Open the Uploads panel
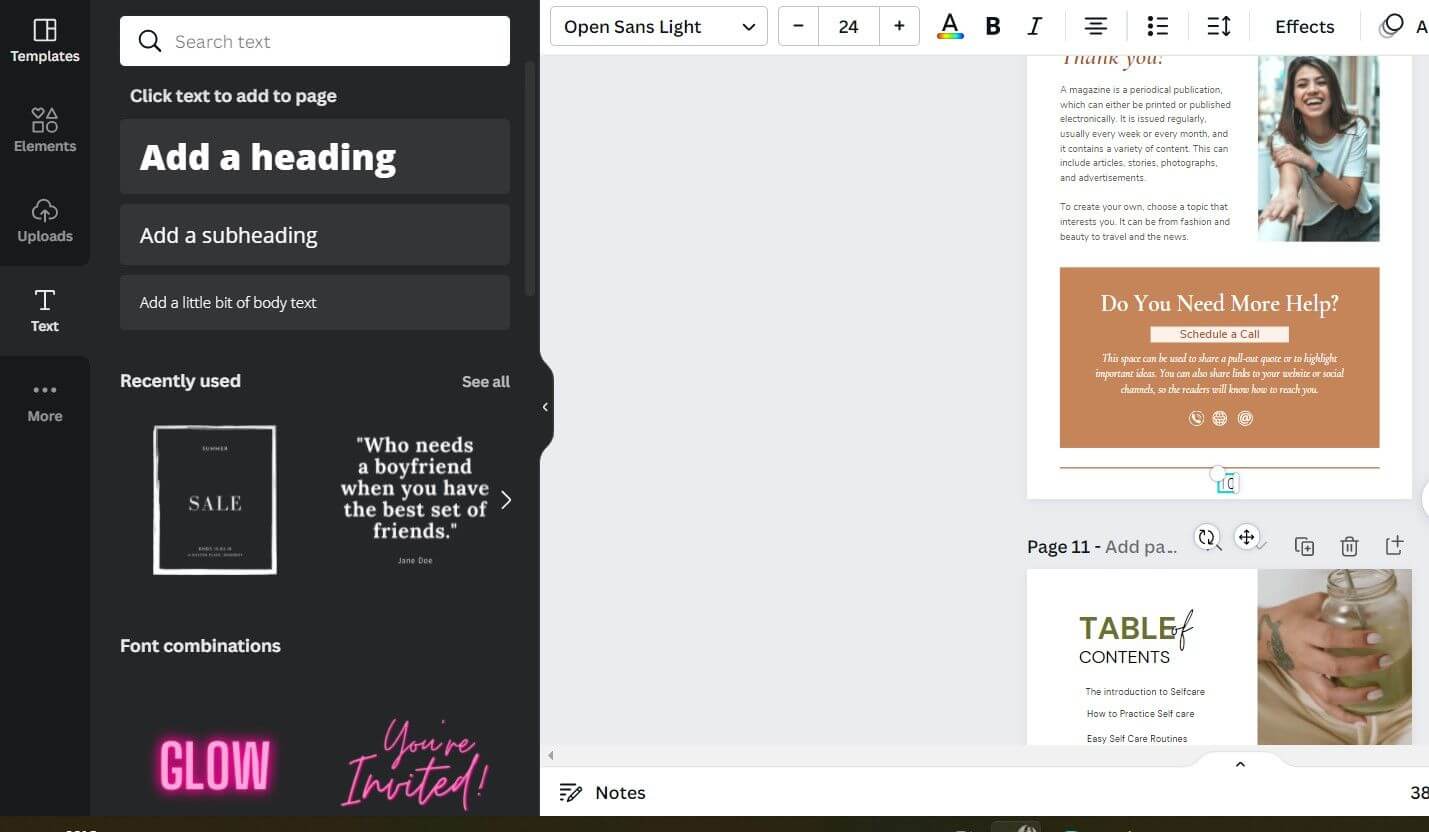Image resolution: width=1429 pixels, height=832 pixels. (x=44, y=220)
